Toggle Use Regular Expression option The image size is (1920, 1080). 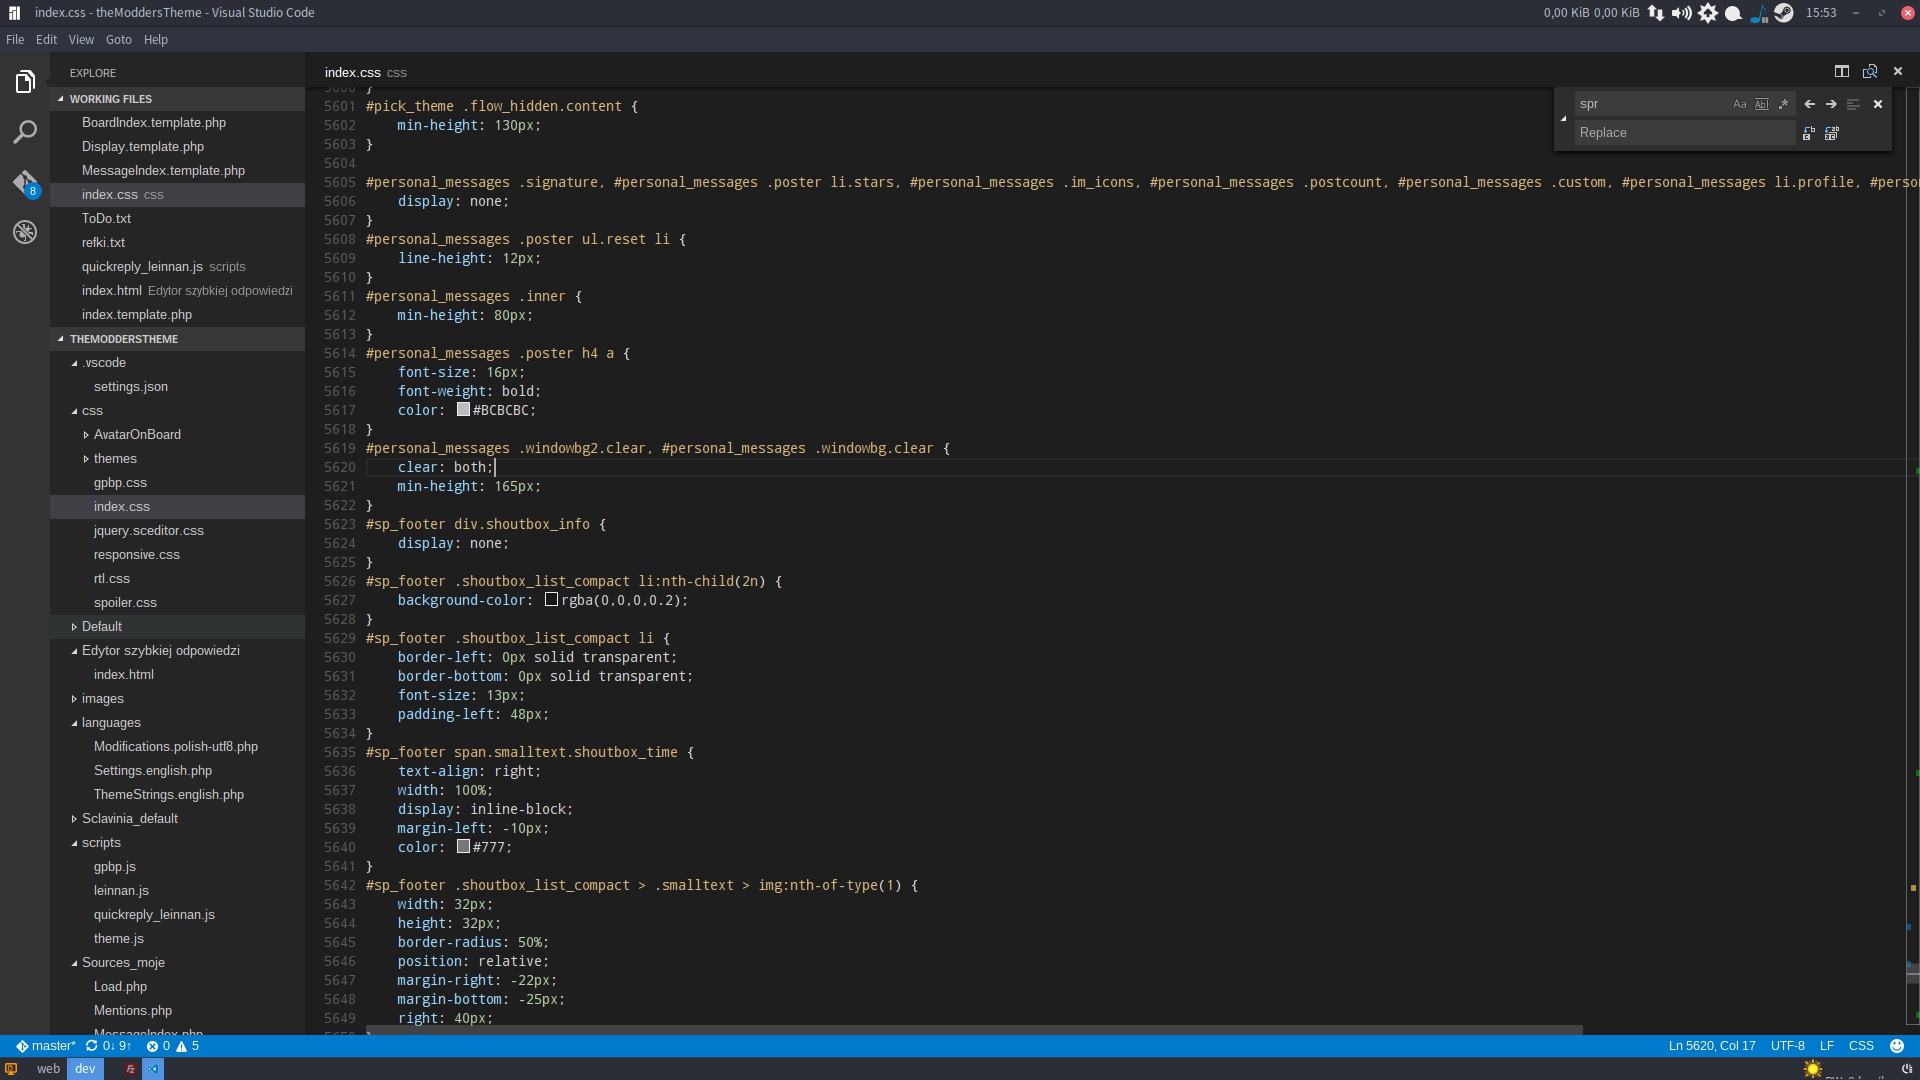(1784, 104)
